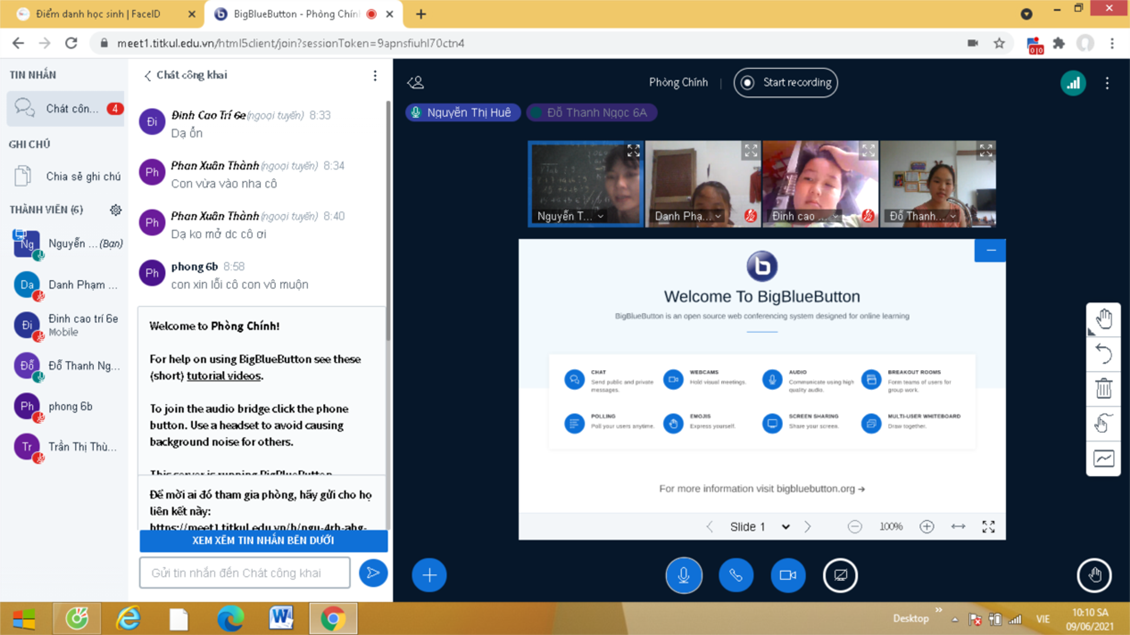This screenshot has width=1130, height=635.
Task: Open the Slide 1 selector dropdown
Action: click(x=760, y=527)
